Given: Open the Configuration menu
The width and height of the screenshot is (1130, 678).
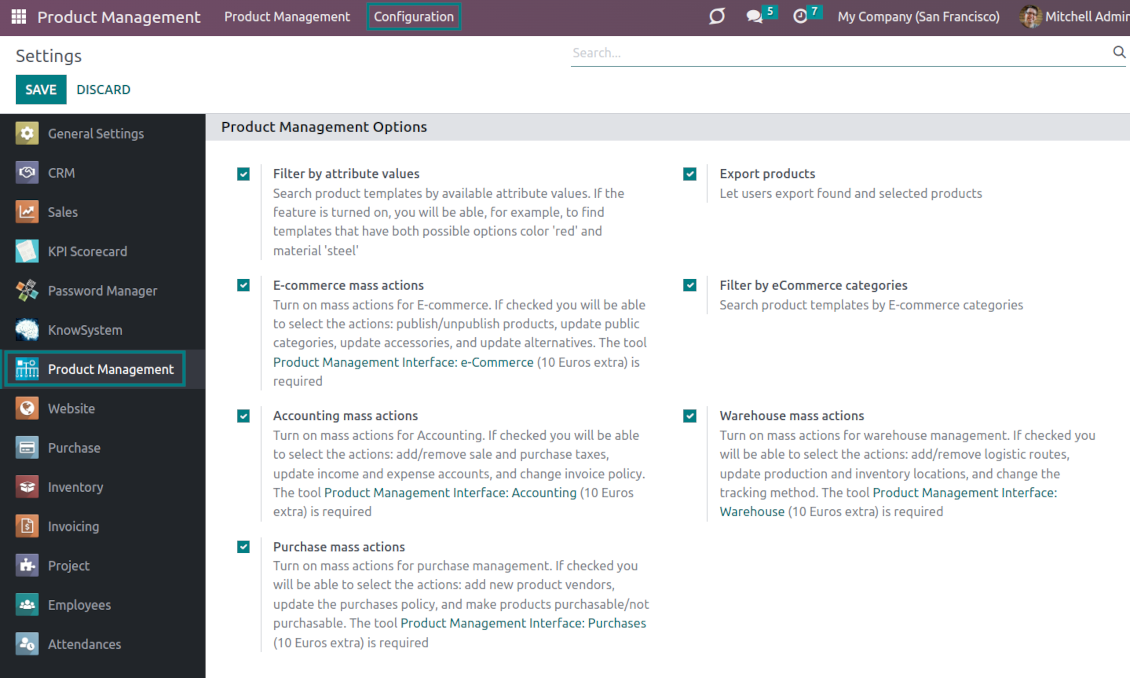Looking at the screenshot, I should click(x=414, y=17).
